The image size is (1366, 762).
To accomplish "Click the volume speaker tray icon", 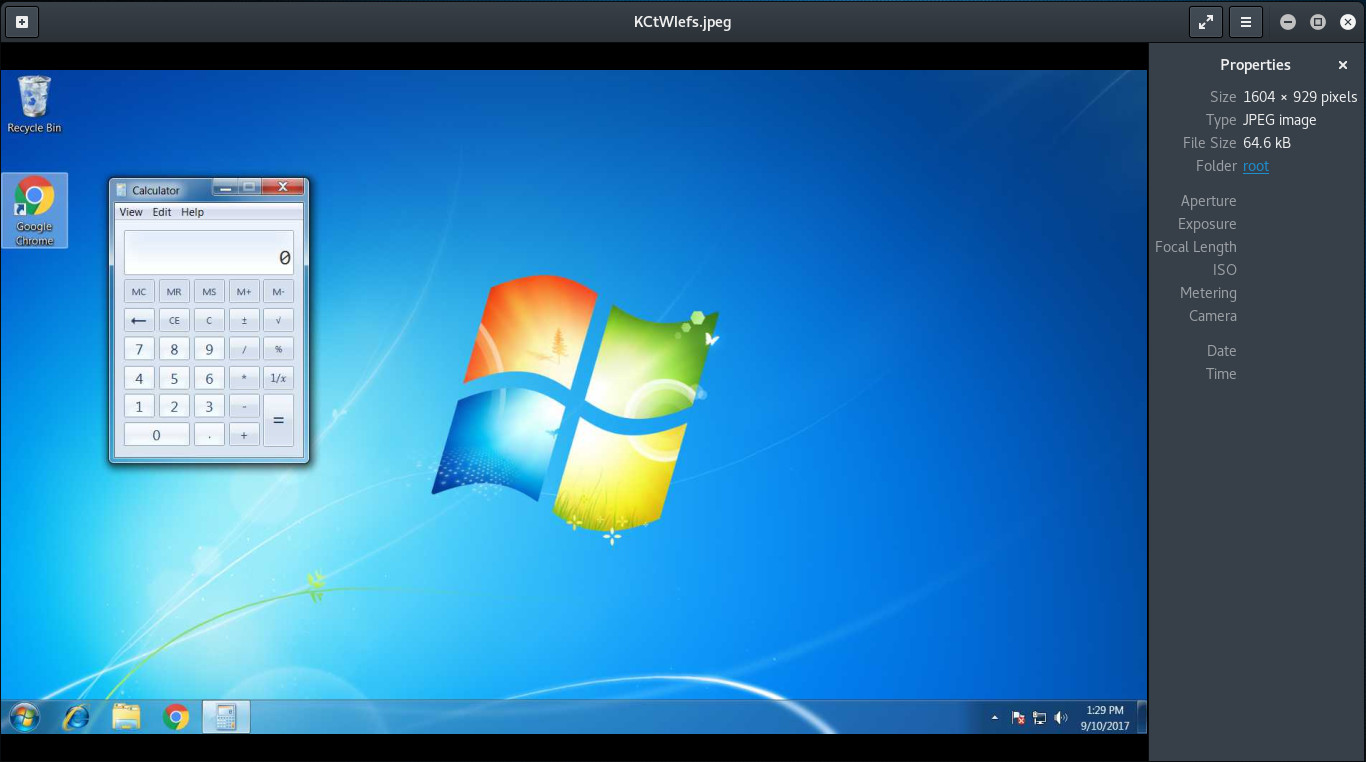I will coord(1060,718).
